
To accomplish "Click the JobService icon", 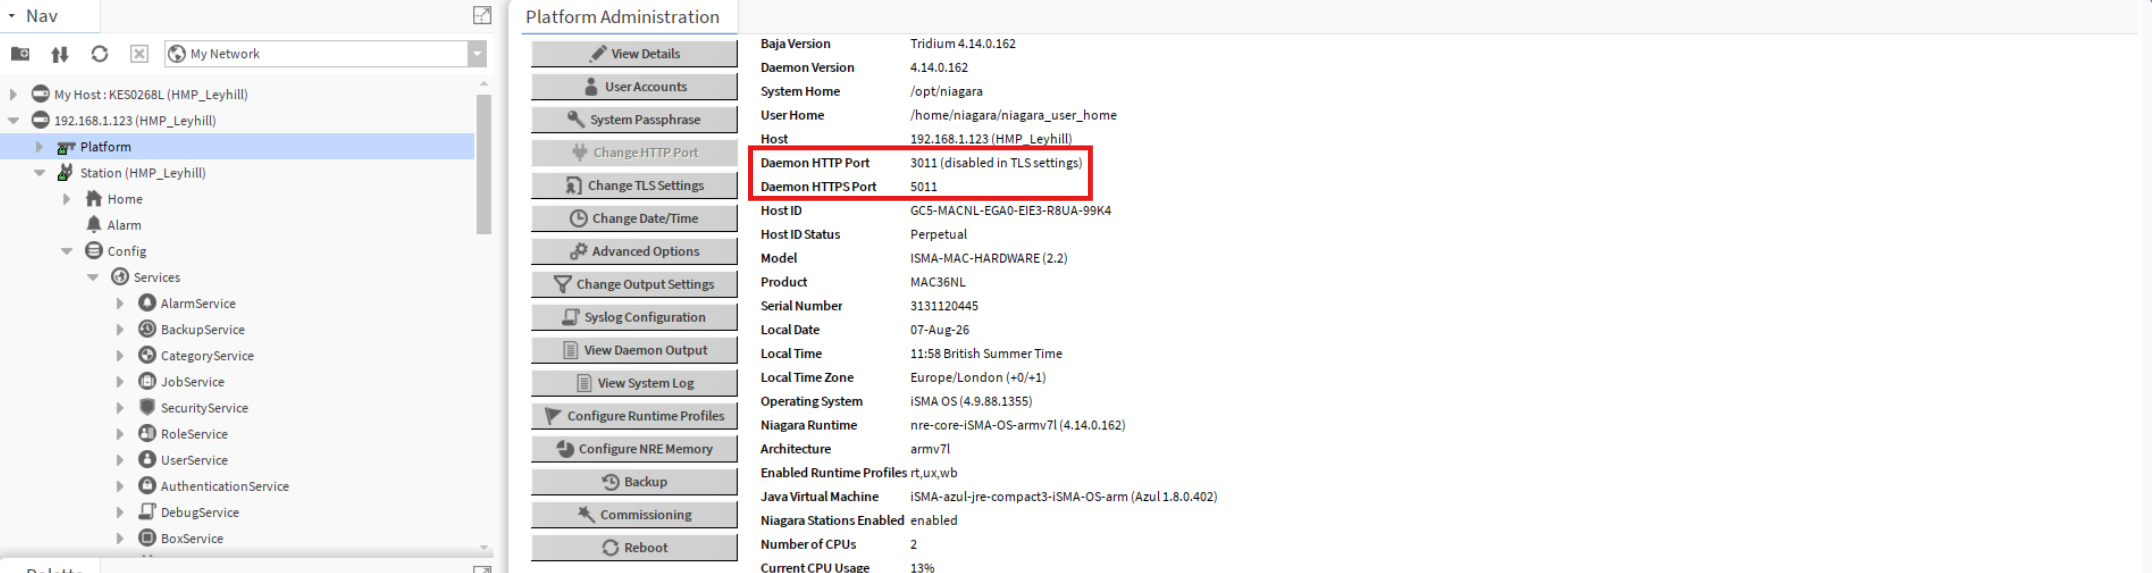I will click(x=147, y=380).
